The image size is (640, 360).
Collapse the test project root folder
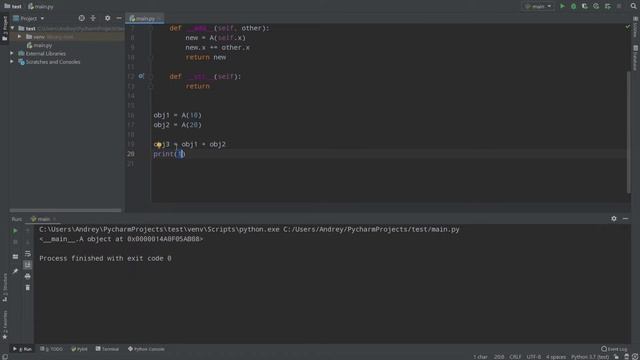tap(13, 28)
